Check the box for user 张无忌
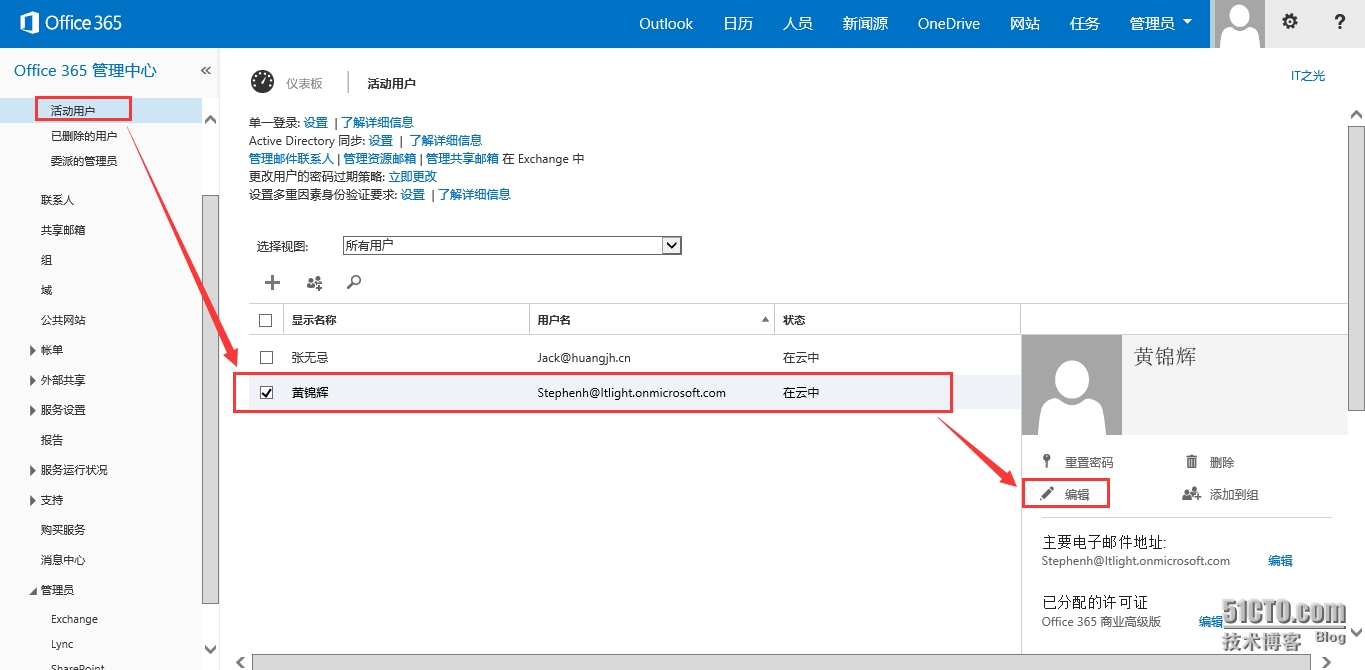Screen dimensions: 1365x670 coord(266,357)
